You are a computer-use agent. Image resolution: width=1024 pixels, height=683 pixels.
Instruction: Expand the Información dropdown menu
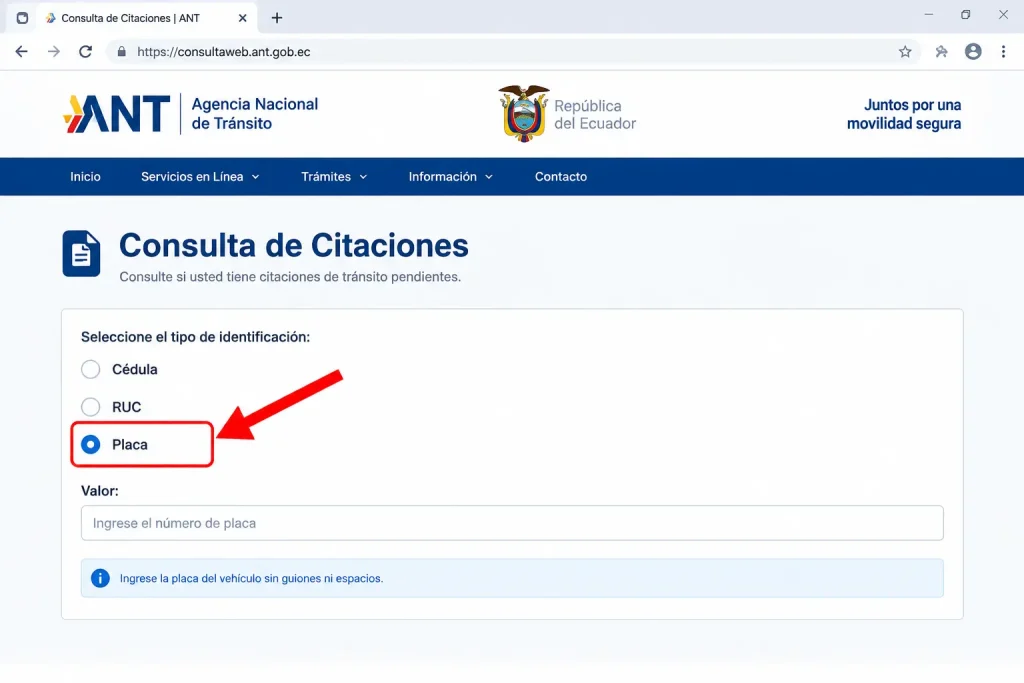(451, 176)
